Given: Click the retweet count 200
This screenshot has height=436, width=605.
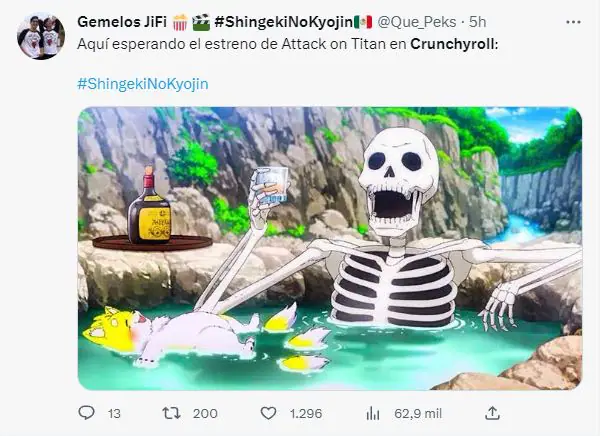Looking at the screenshot, I should 205,413.
